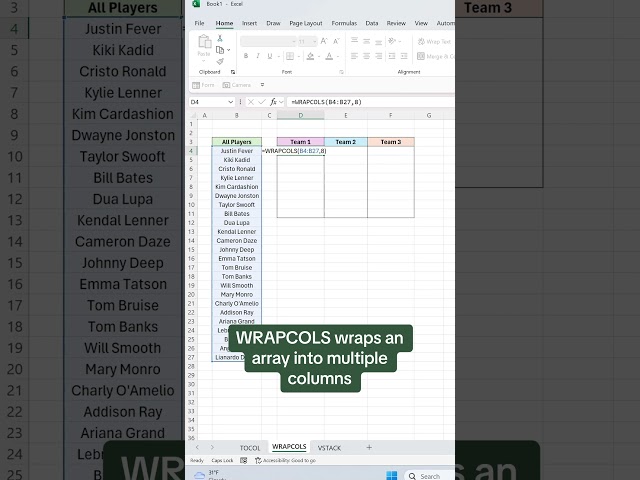Viewport: 640px width, 480px height.
Task: Switch to the VSTACK sheet tab
Action: [329, 448]
